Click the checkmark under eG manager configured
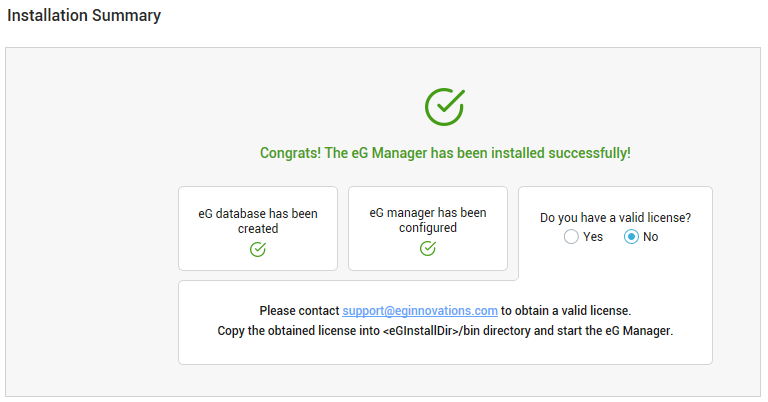 (428, 248)
